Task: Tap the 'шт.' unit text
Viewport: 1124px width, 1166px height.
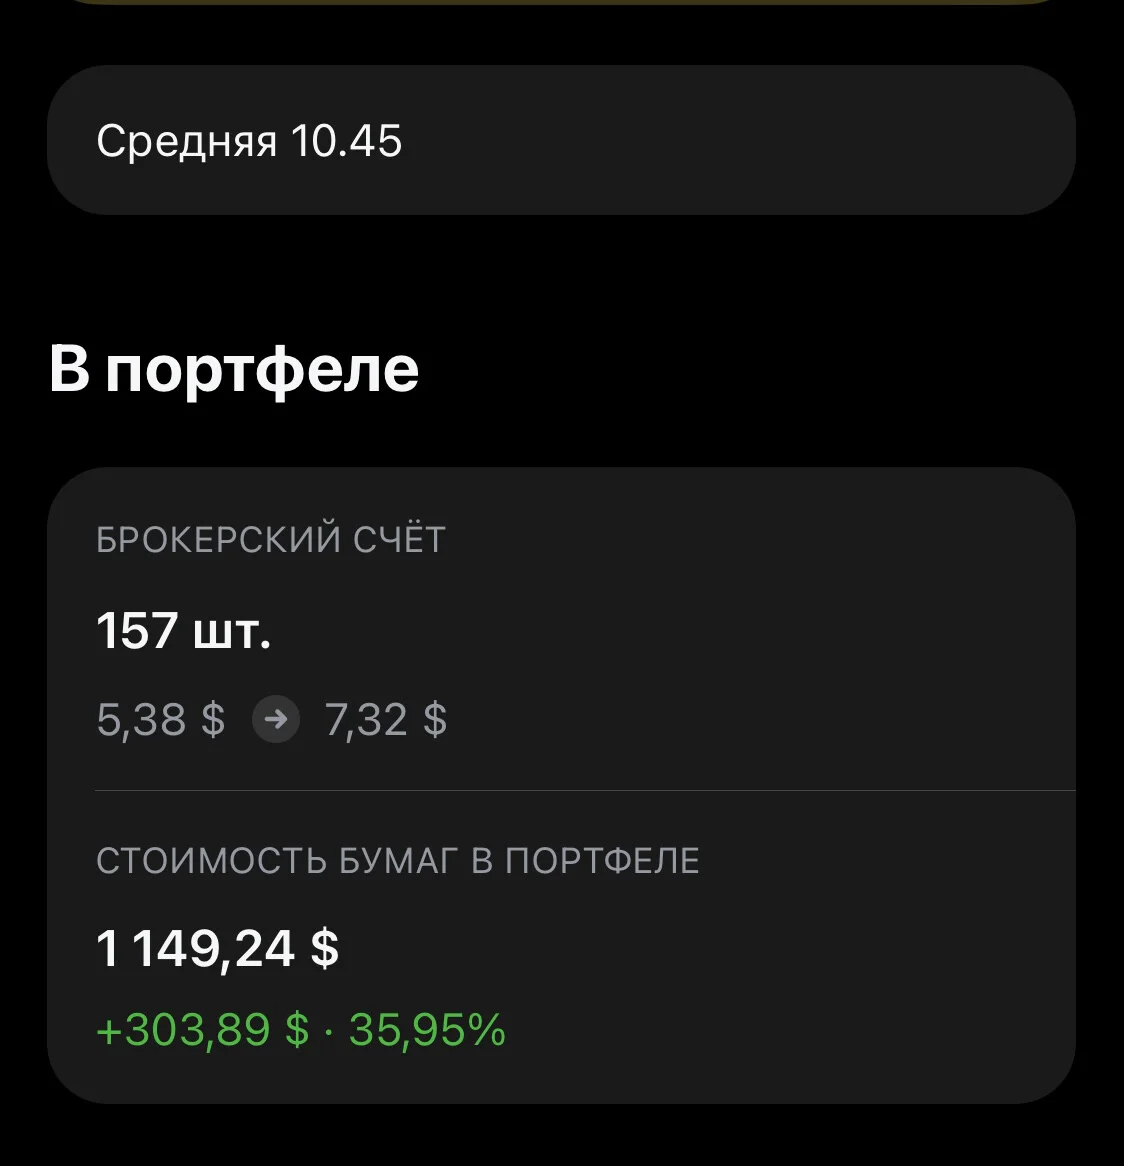Action: coord(232,633)
